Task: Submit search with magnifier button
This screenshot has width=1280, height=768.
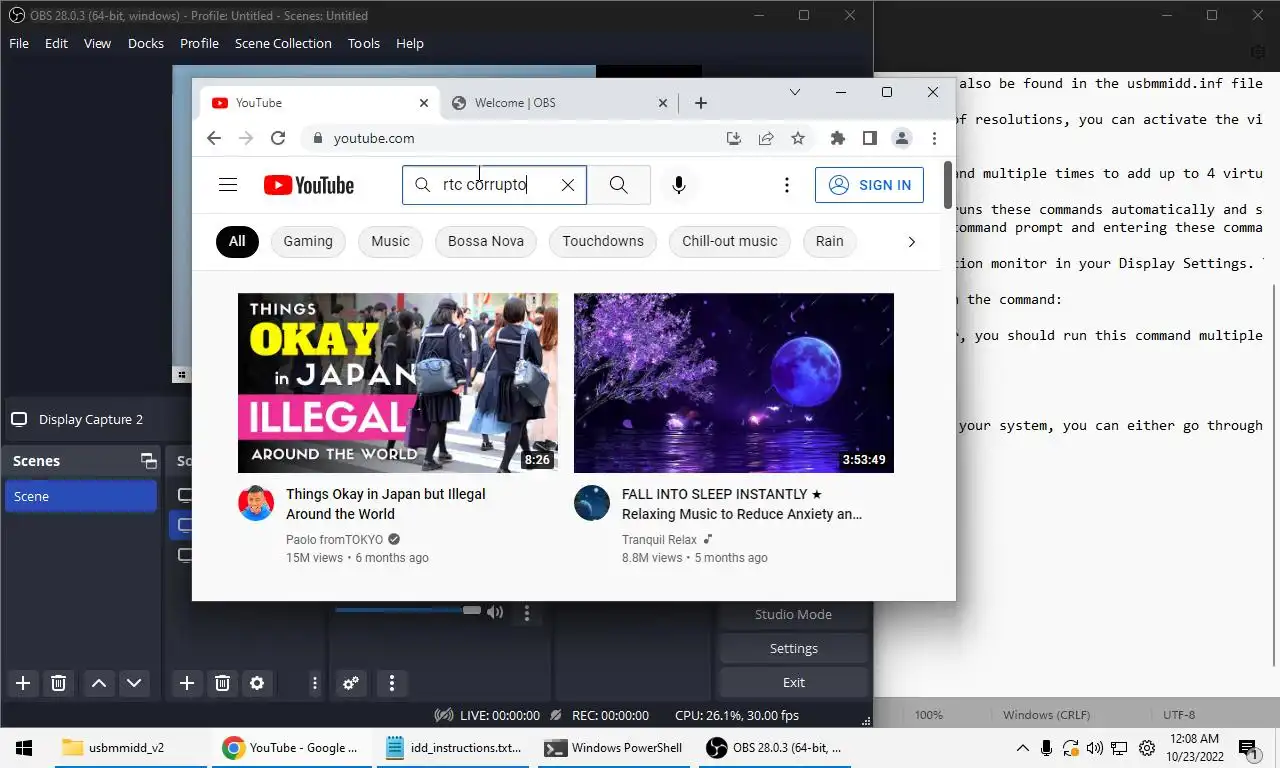Action: tap(619, 185)
